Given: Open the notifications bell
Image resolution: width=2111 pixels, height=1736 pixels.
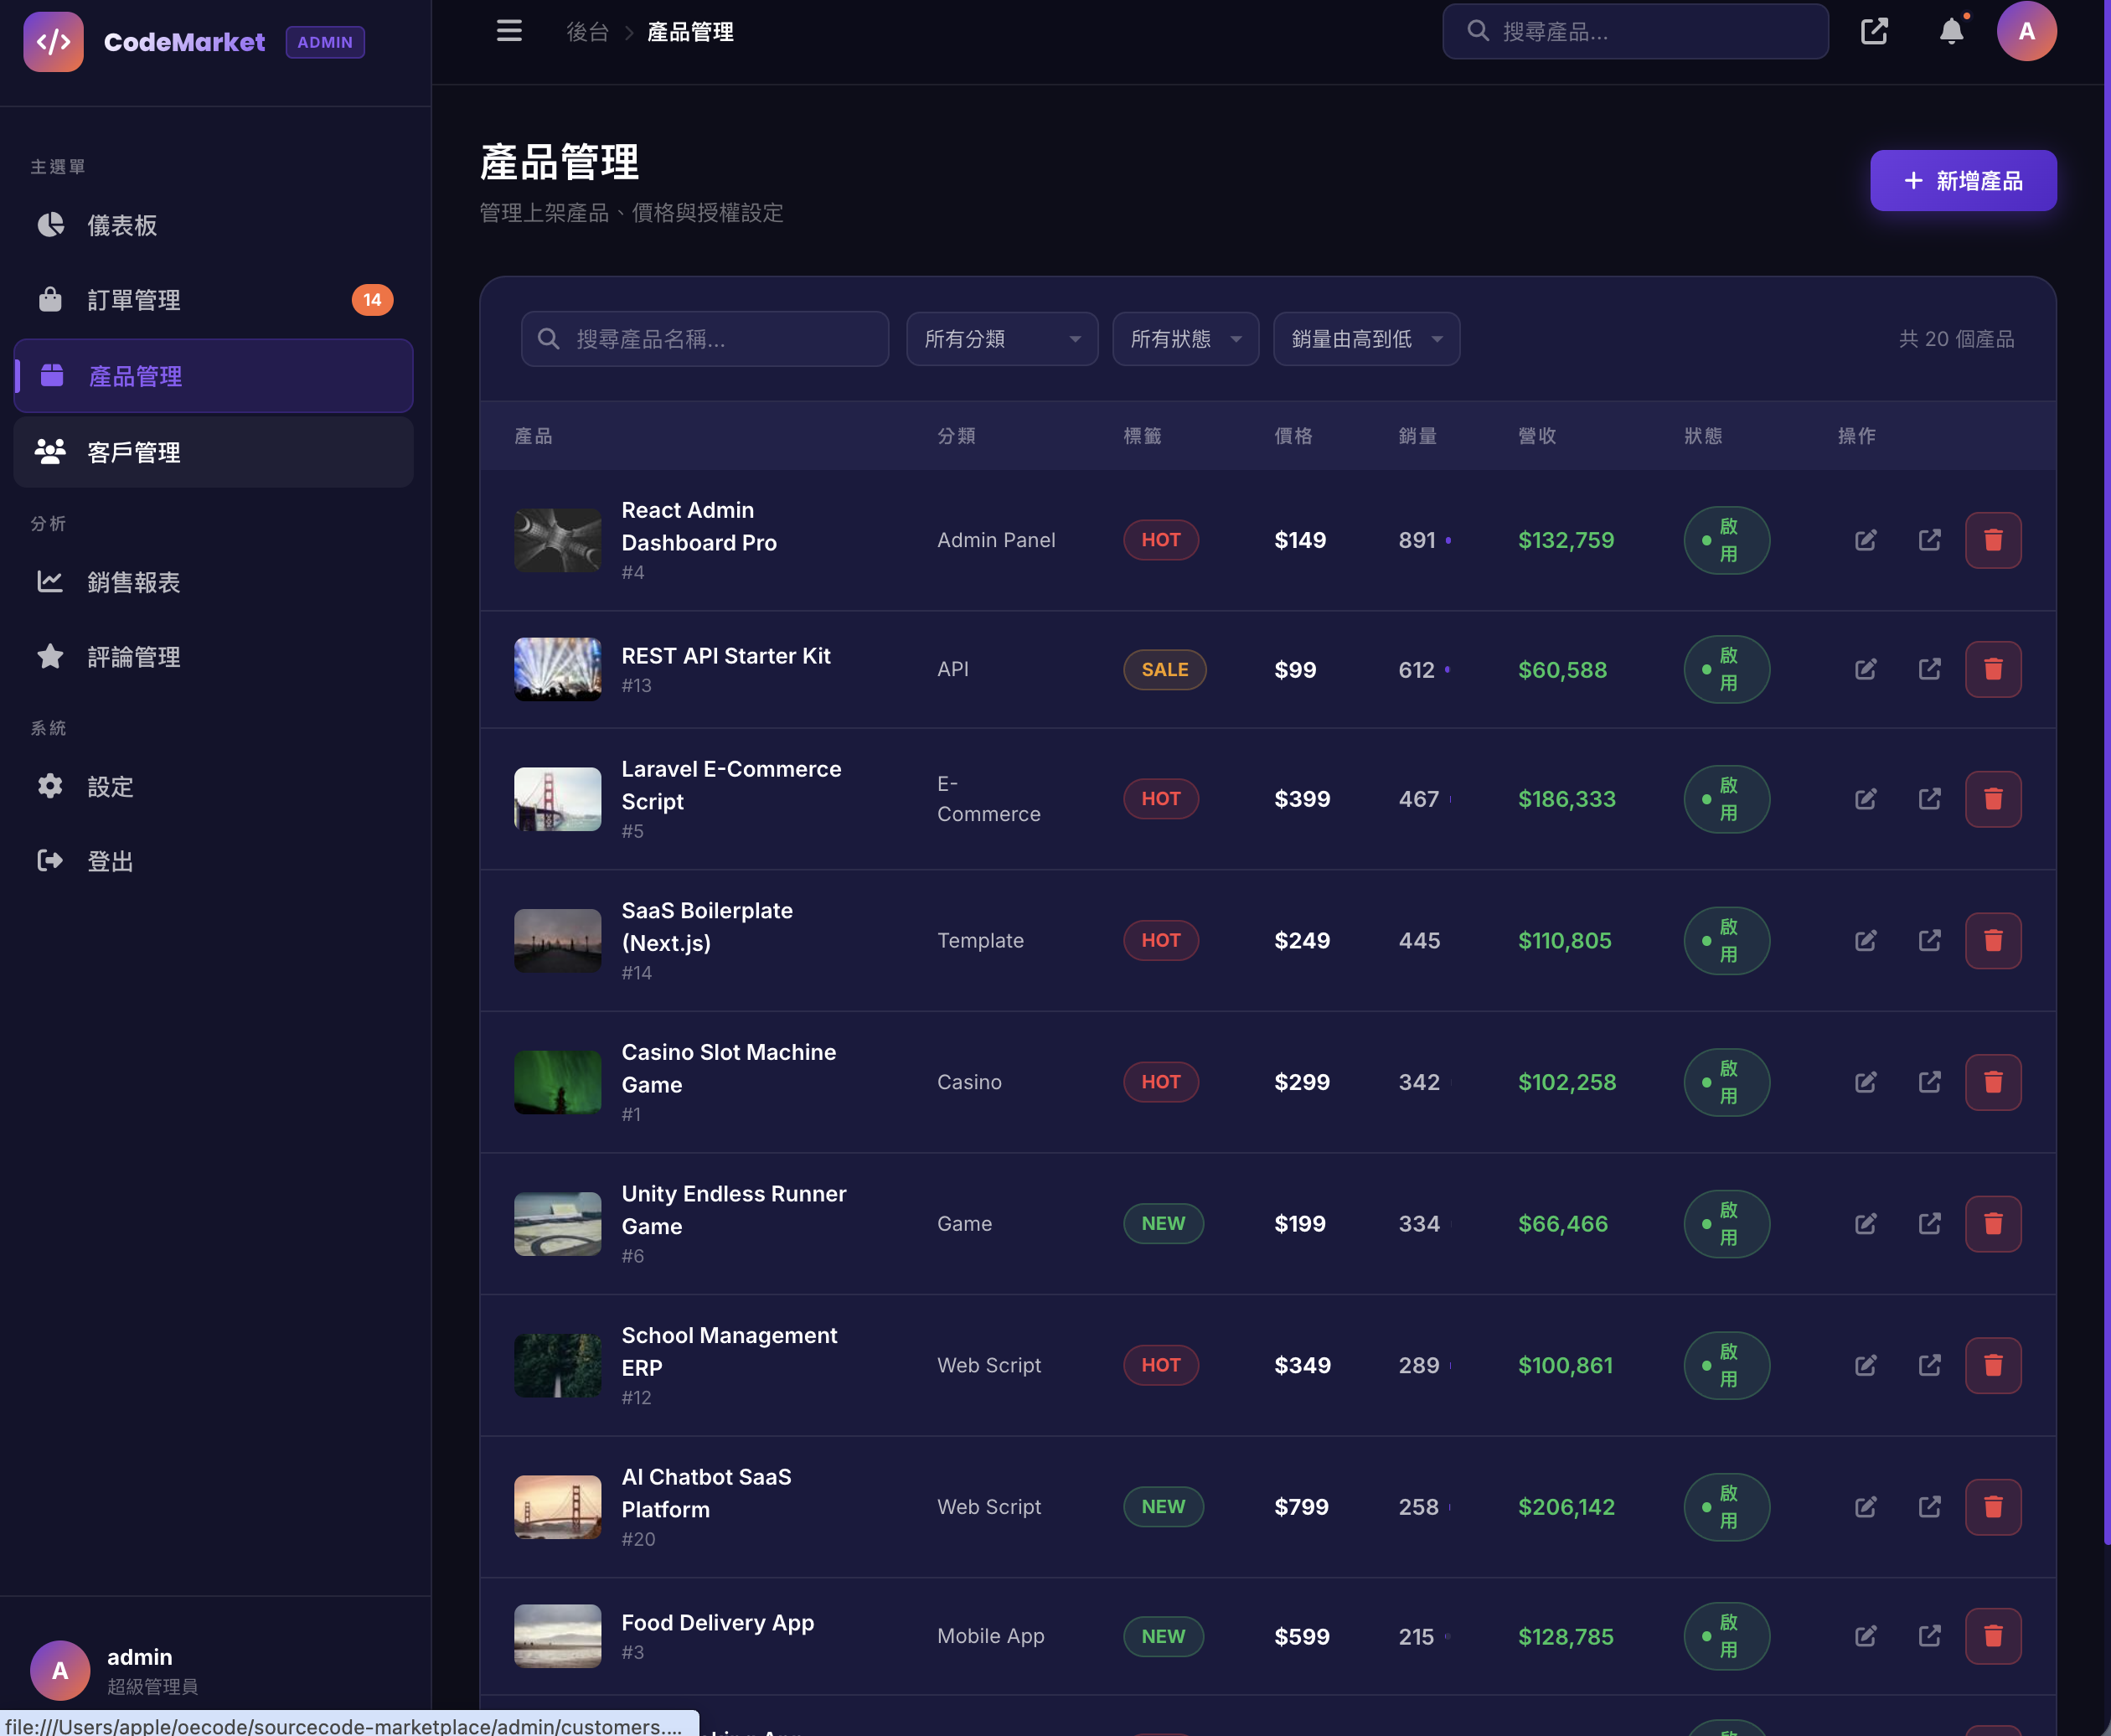Looking at the screenshot, I should tap(1951, 31).
